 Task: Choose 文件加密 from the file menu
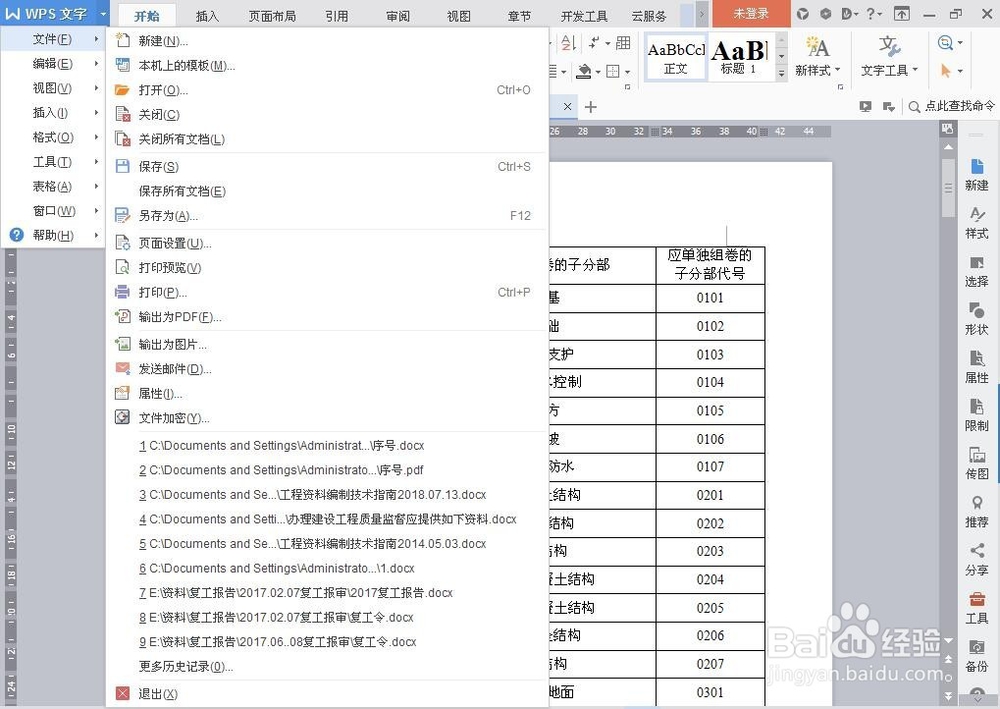pos(173,418)
